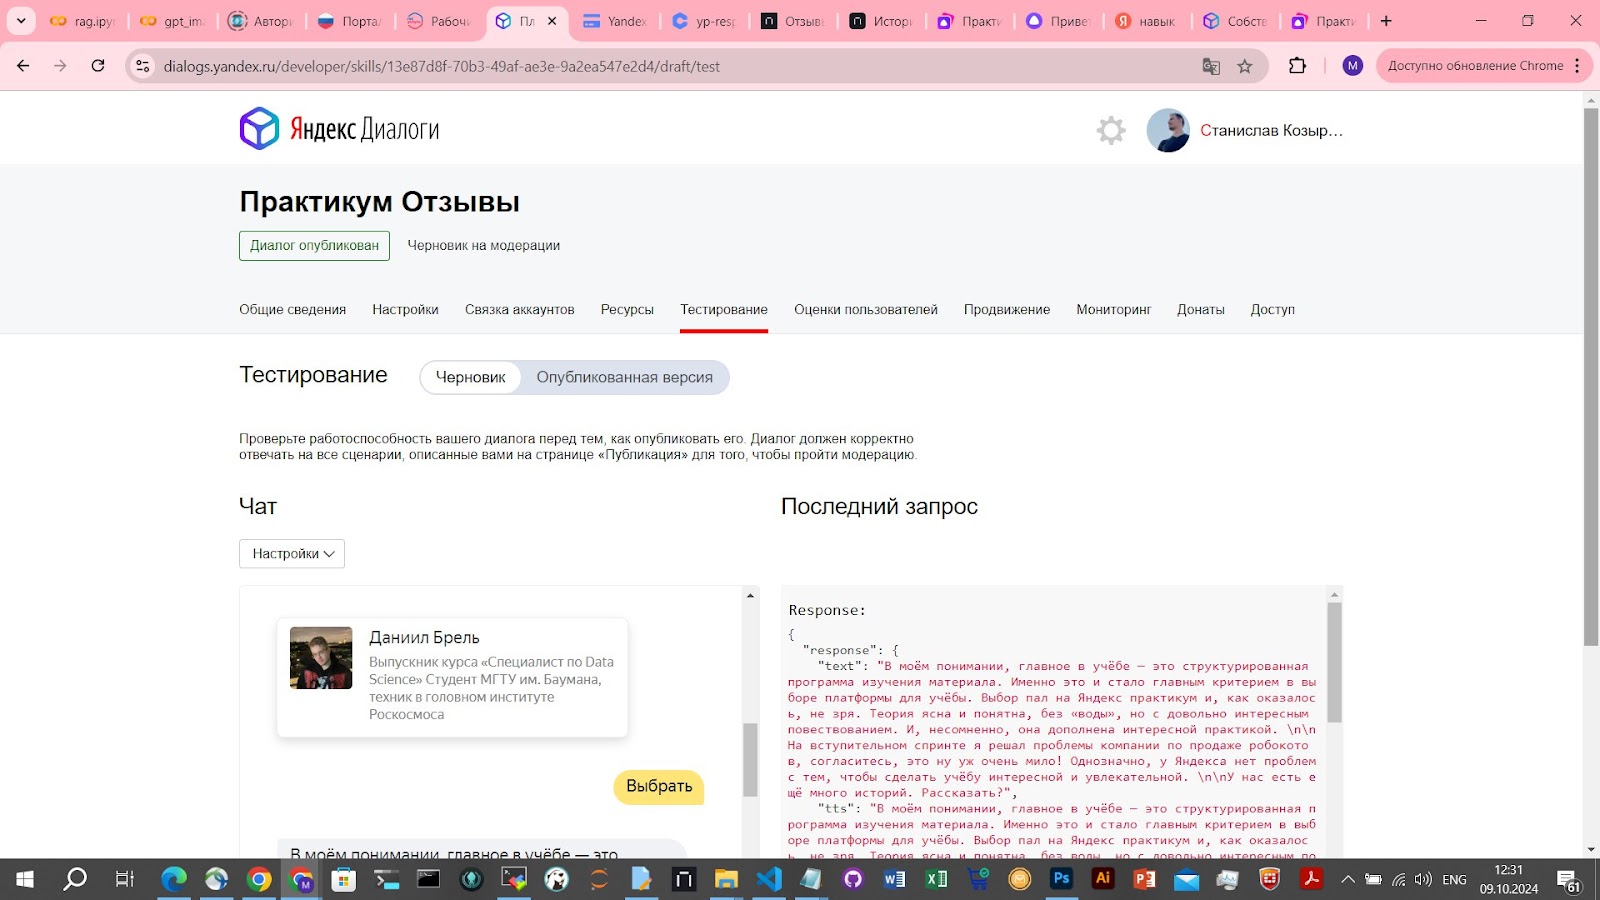This screenshot has width=1600, height=900.
Task: Show hidden system tray icons
Action: click(1348, 880)
